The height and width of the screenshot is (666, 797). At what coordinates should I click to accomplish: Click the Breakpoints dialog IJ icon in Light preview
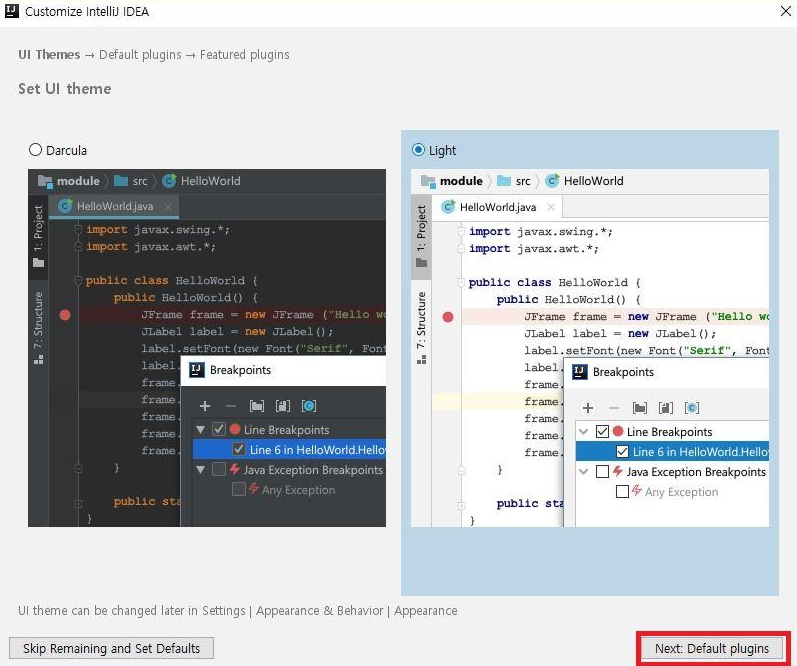tap(580, 372)
